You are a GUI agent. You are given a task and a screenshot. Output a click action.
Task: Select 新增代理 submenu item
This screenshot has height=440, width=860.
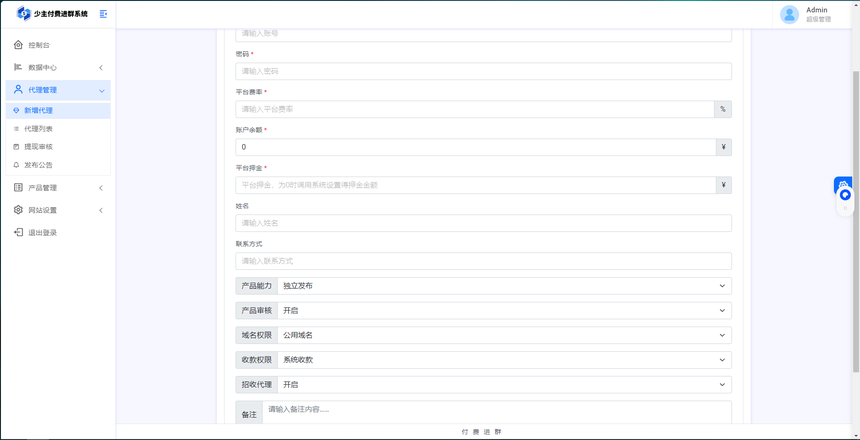pyautogui.click(x=58, y=110)
